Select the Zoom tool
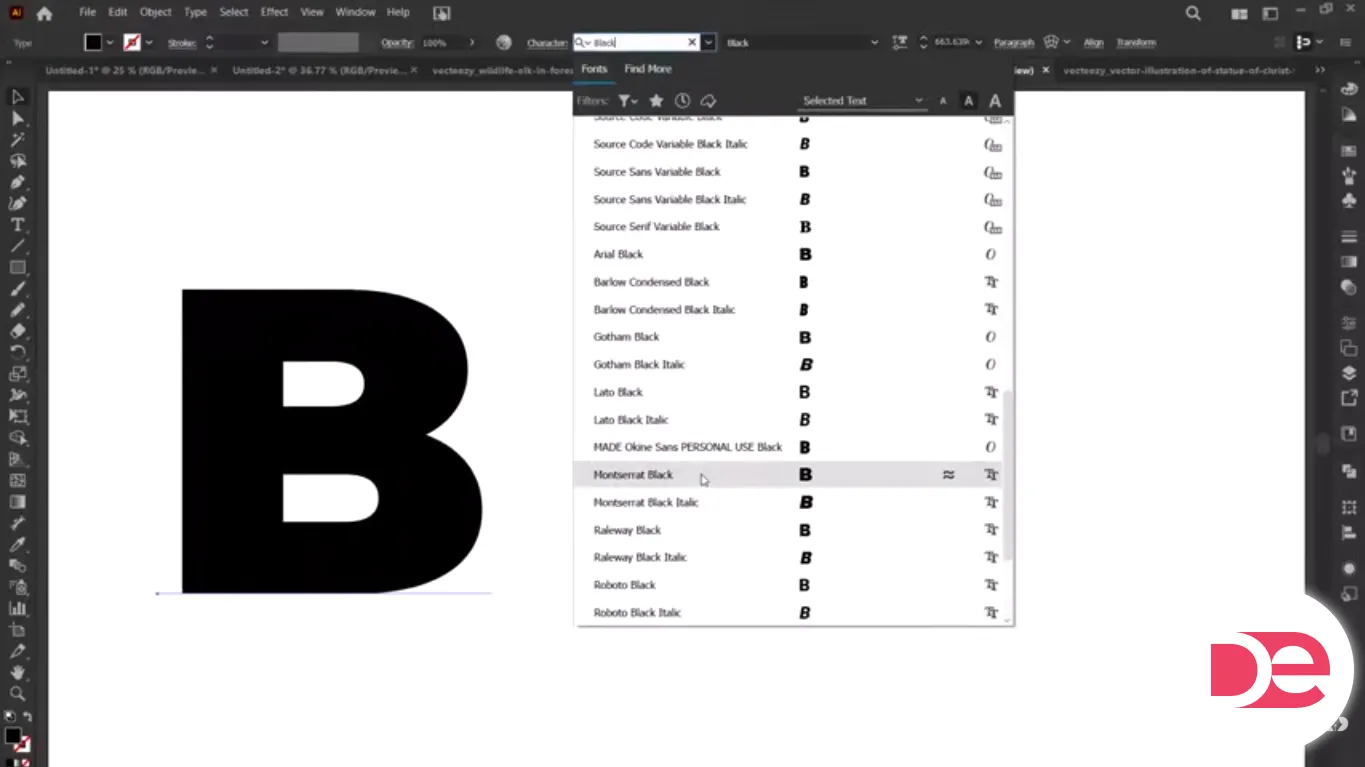The image size is (1365, 767). (x=17, y=693)
